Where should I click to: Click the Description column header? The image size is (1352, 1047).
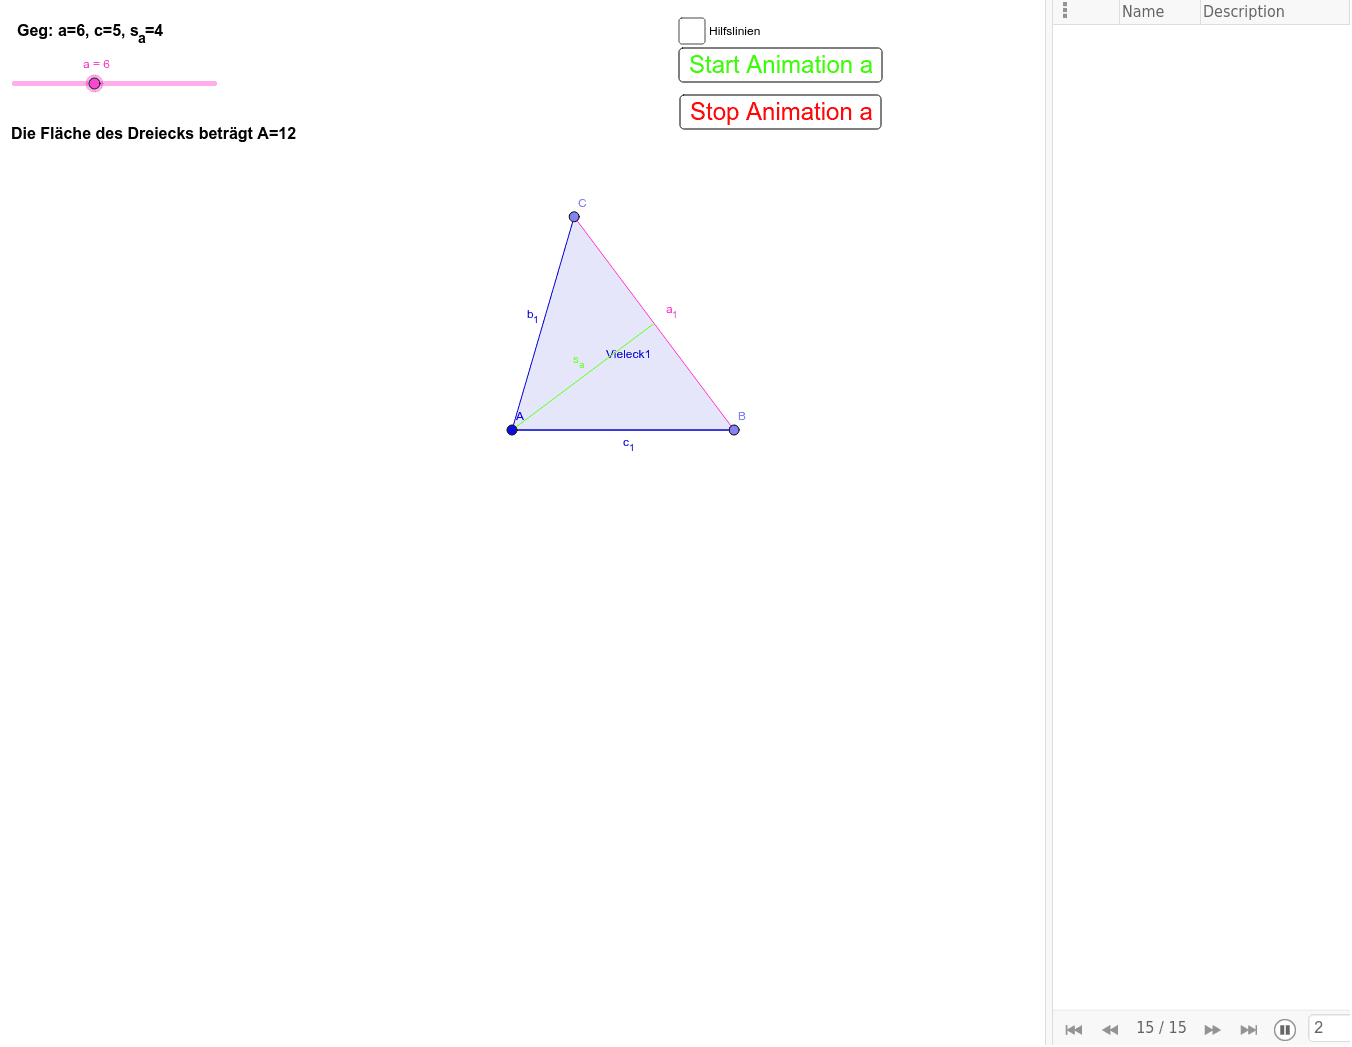(x=1244, y=12)
